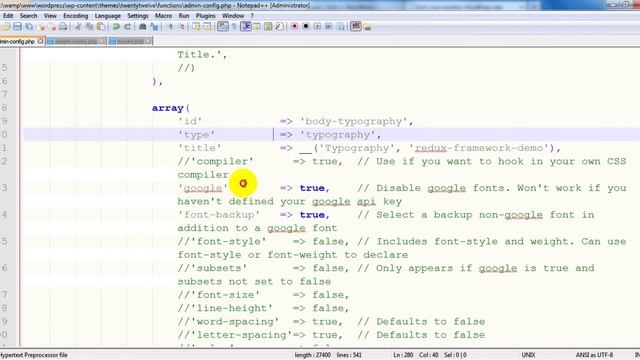Screen dimensions: 640x360
Task: Open the Replace toolbar icon
Action: coord(154,27)
